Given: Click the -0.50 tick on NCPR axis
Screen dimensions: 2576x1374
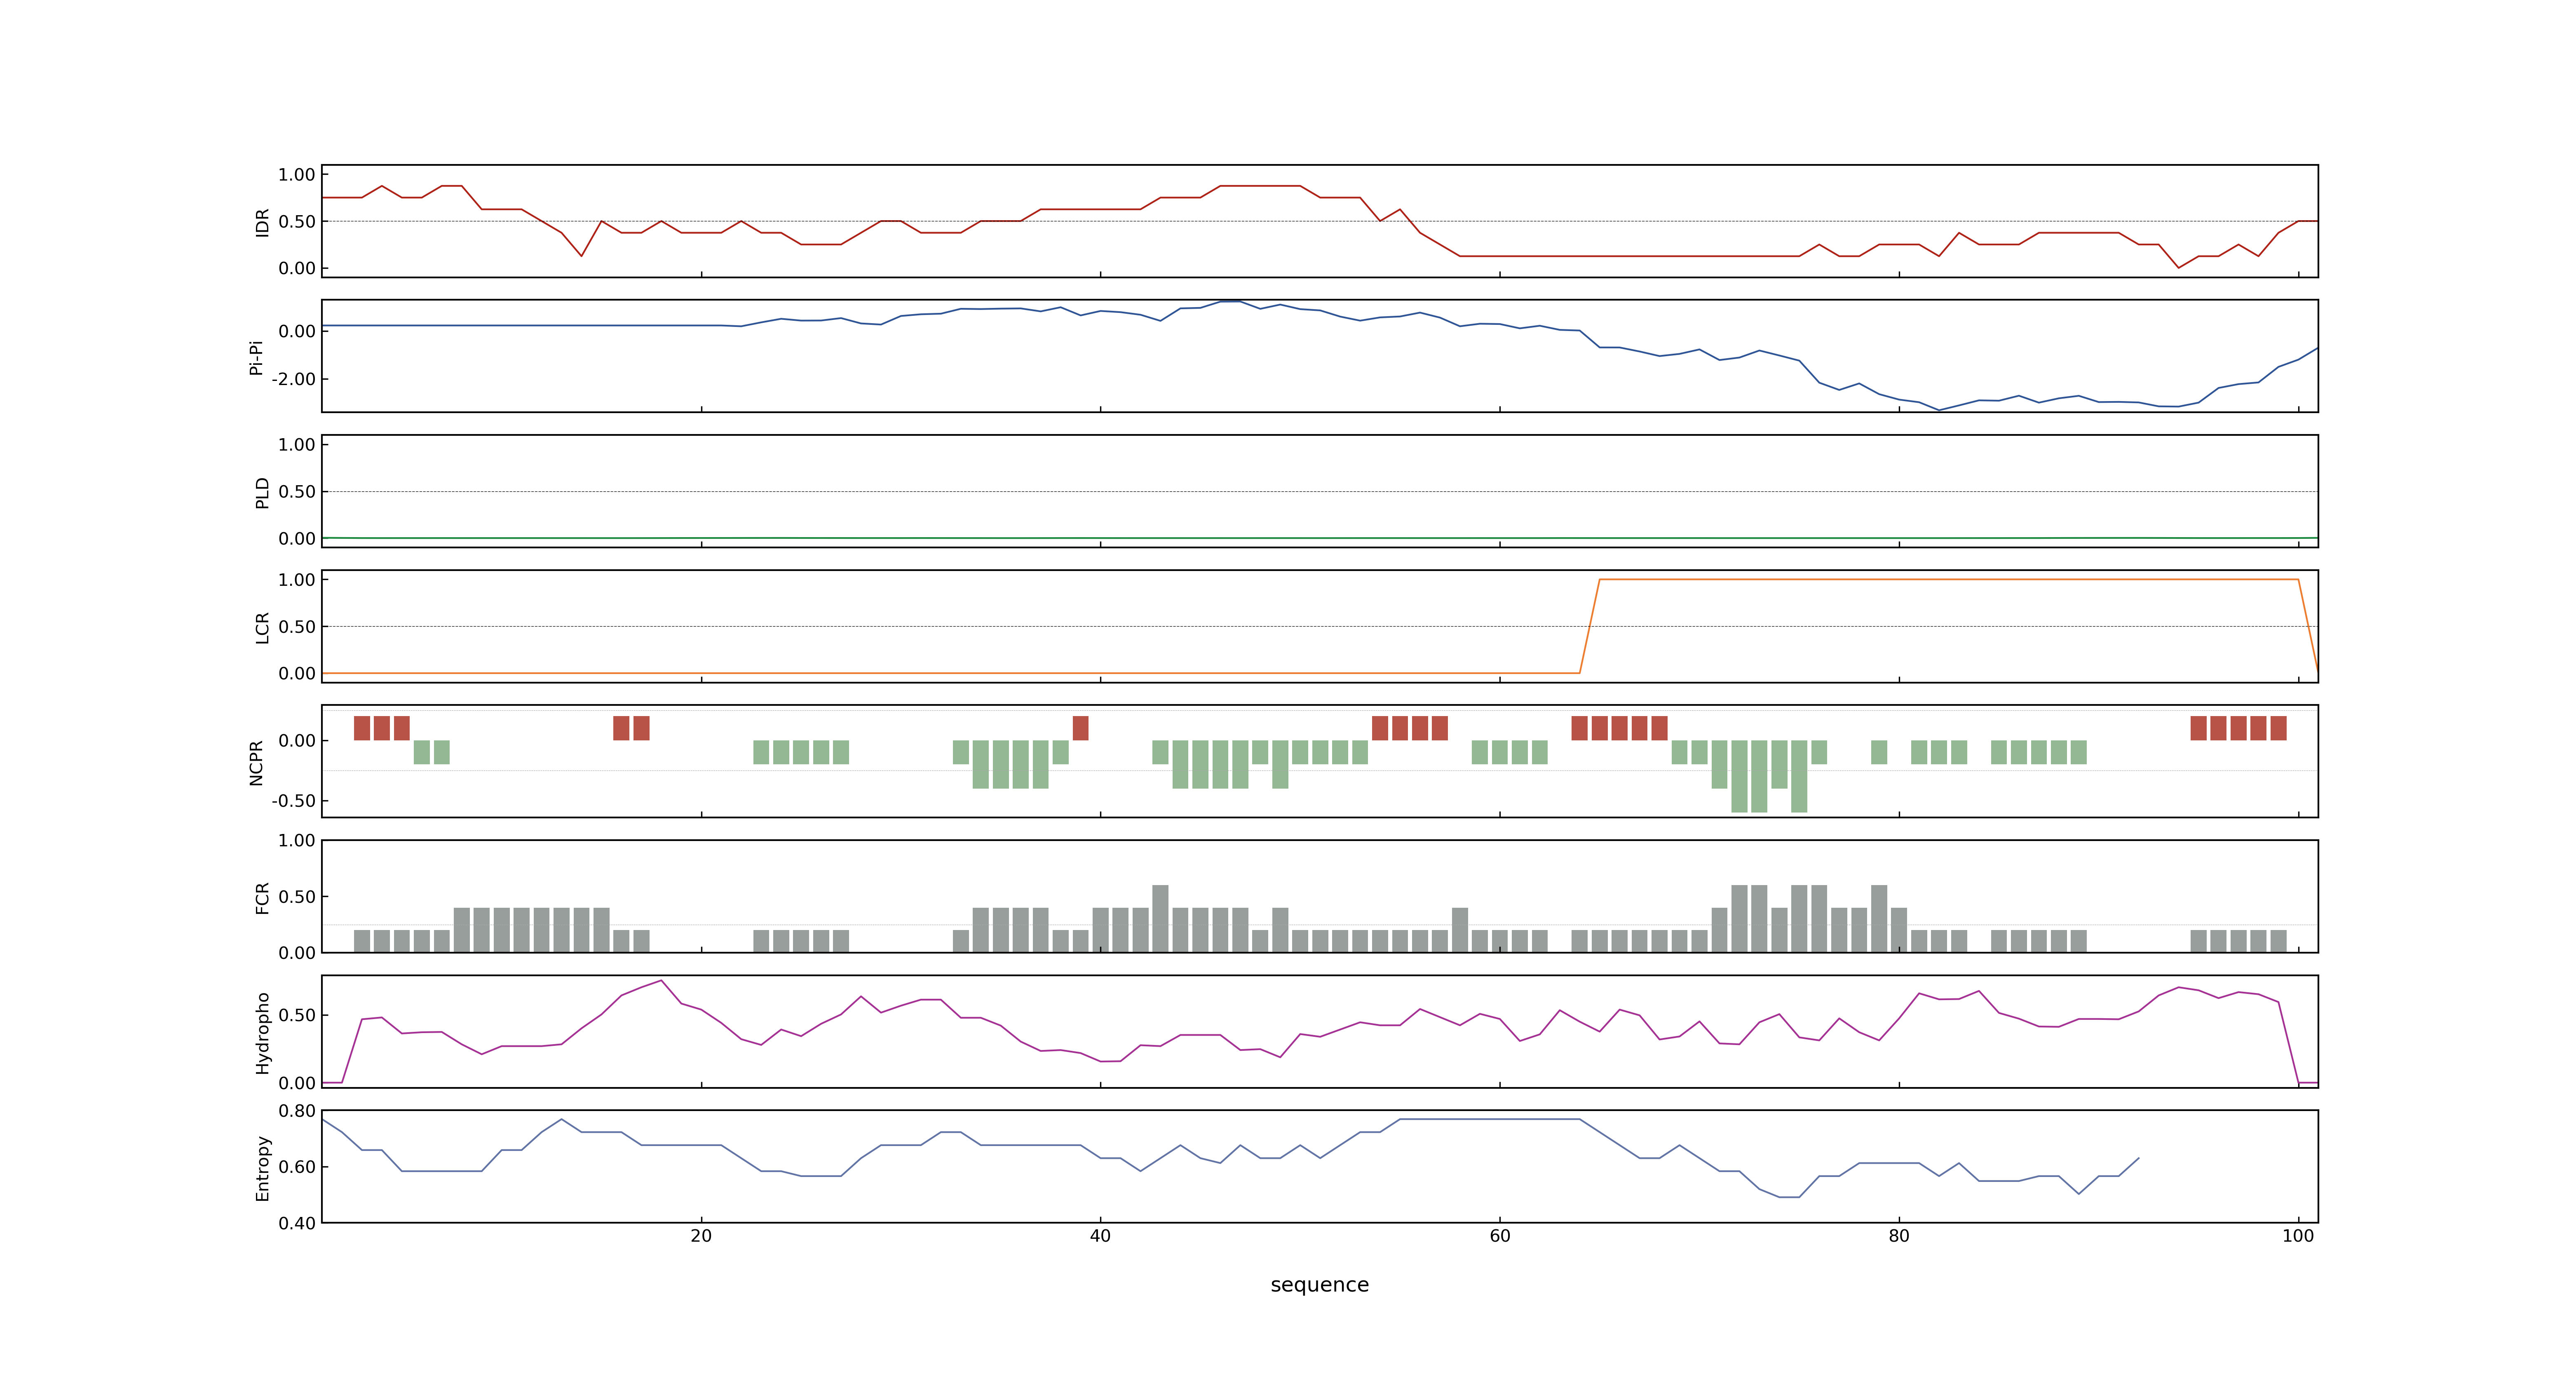Looking at the screenshot, I should coord(293,801).
